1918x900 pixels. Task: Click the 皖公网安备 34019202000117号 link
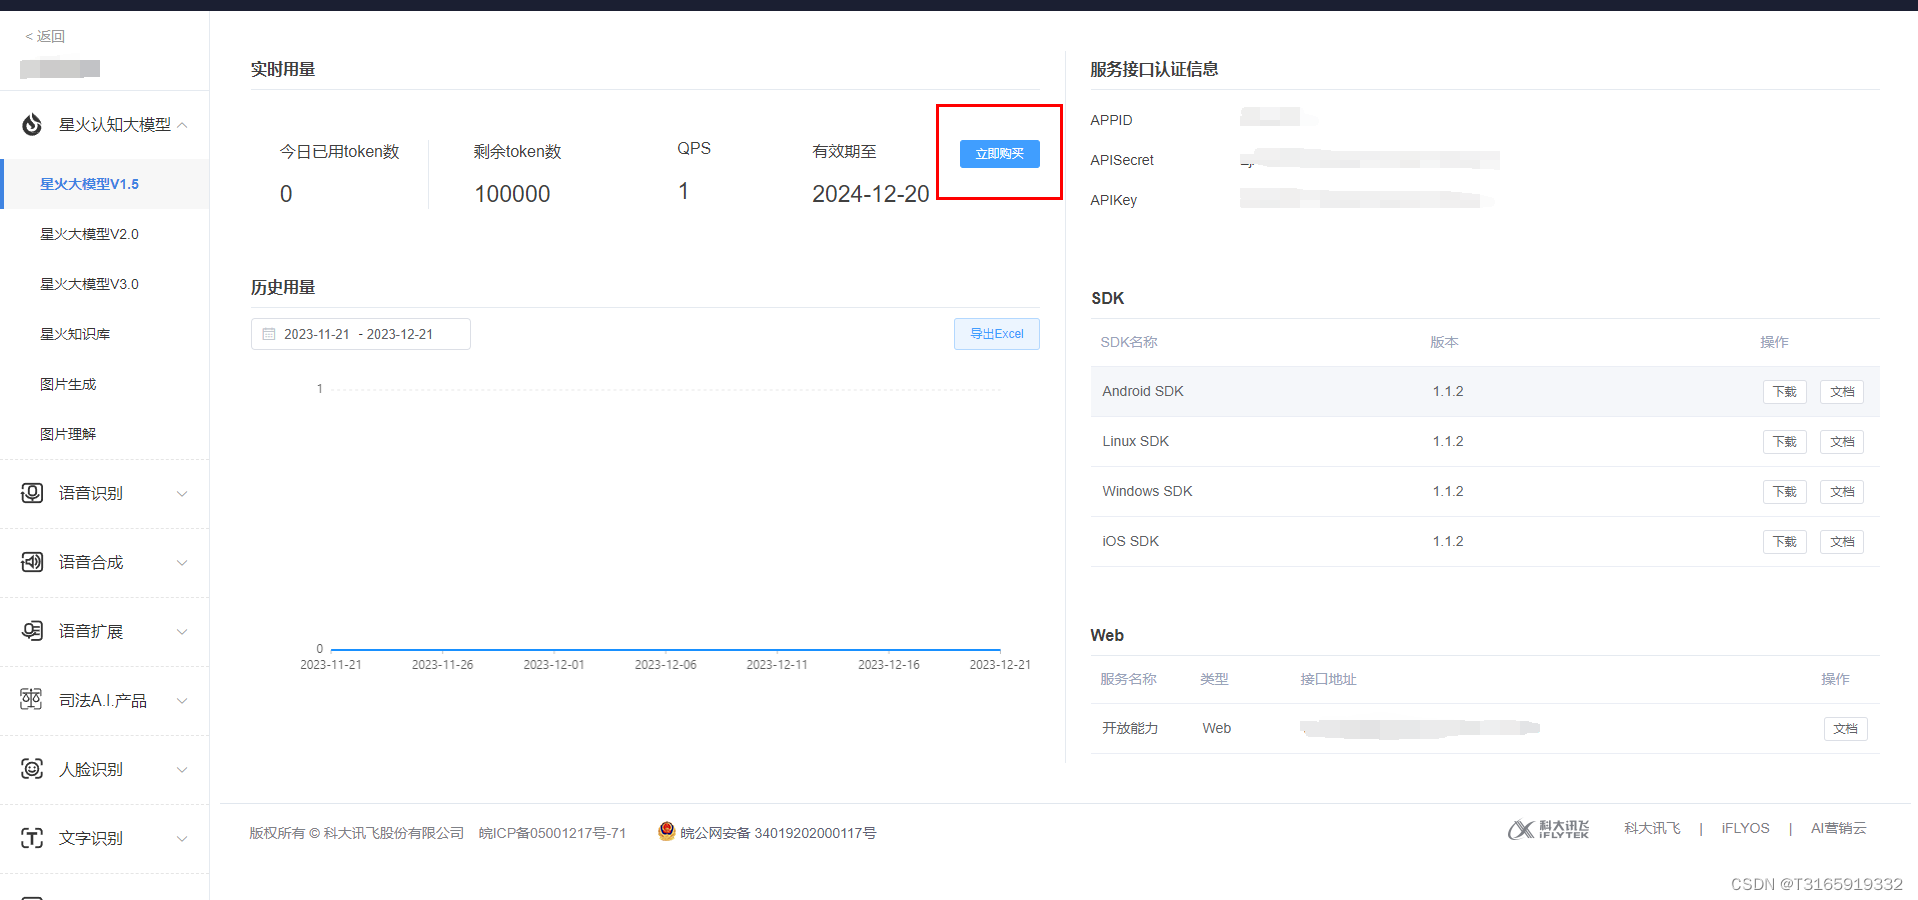tap(778, 833)
